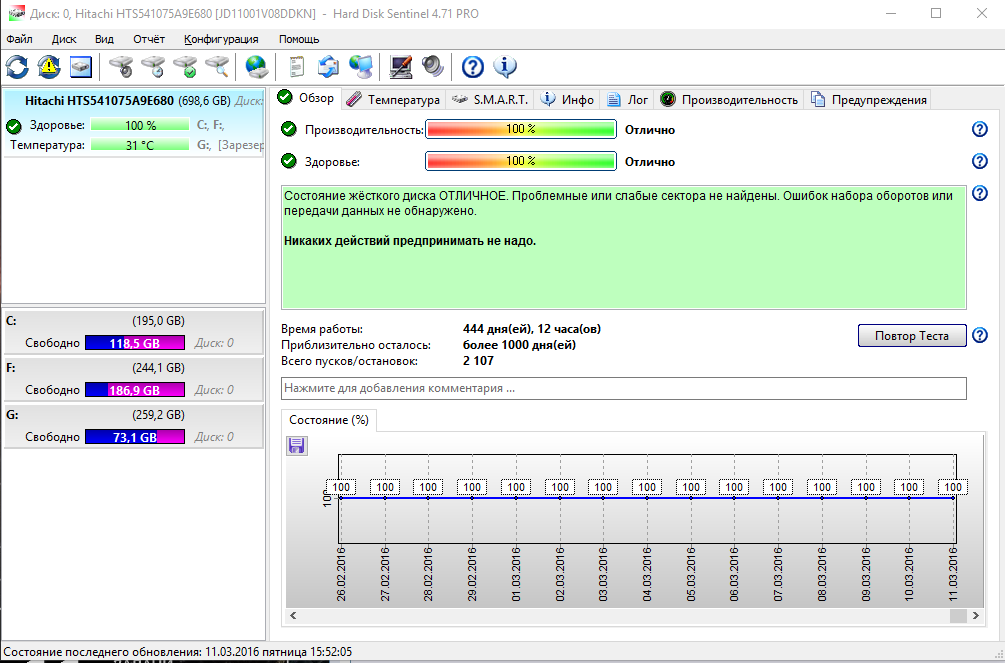Image resolution: width=1005 pixels, height=663 pixels.
Task: Open the Отчёт menu
Action: pos(149,39)
